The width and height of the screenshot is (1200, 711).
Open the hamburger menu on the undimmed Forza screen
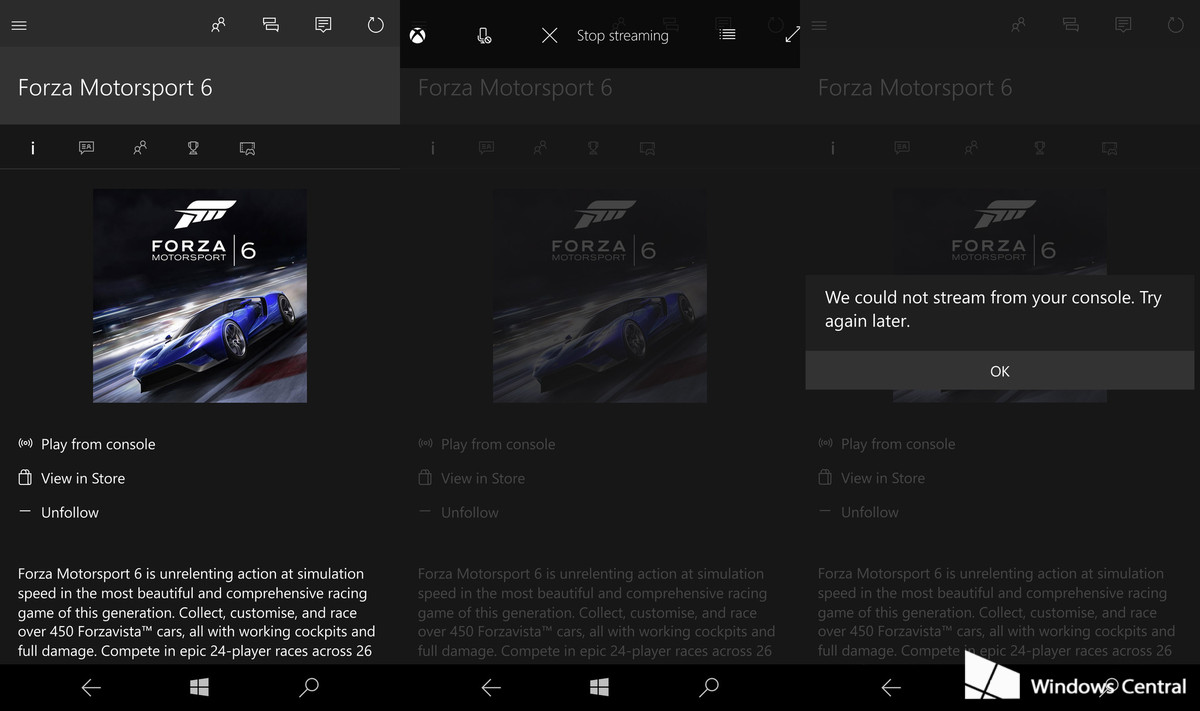(19, 26)
